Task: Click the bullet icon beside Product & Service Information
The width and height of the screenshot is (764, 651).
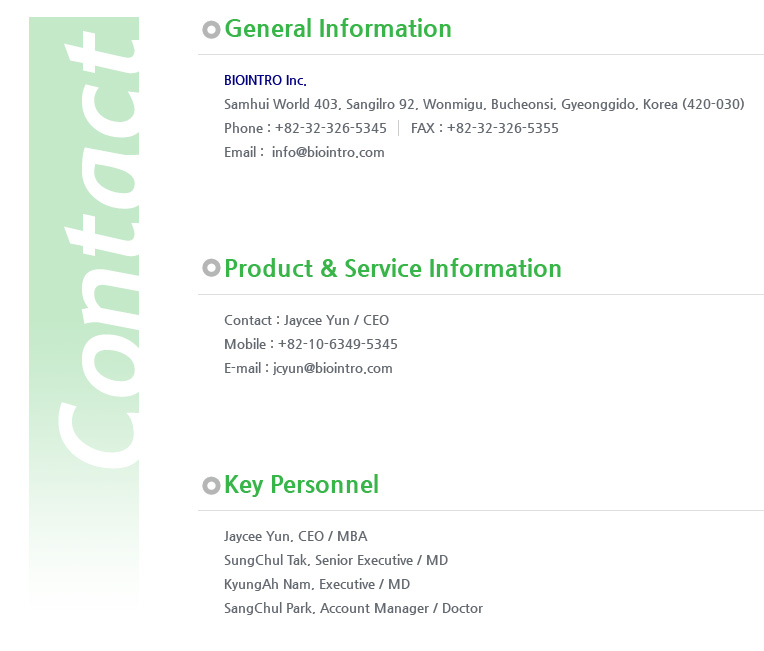Action: (x=211, y=268)
